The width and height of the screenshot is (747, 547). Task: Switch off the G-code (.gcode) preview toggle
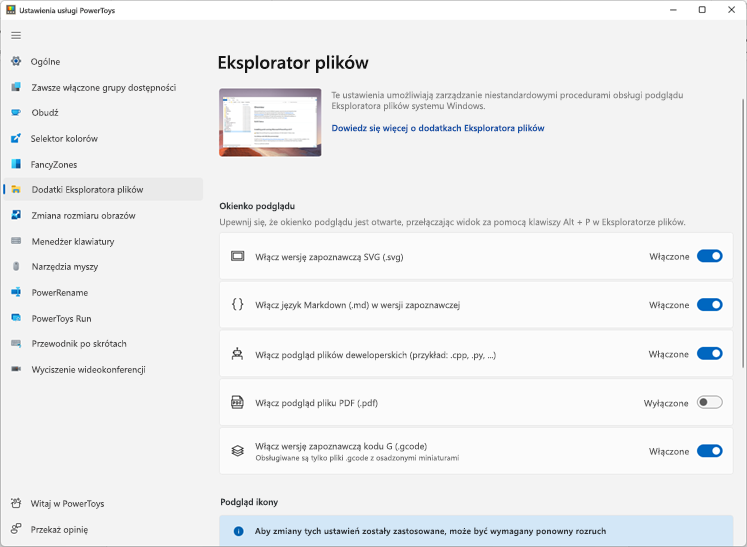[709, 451]
